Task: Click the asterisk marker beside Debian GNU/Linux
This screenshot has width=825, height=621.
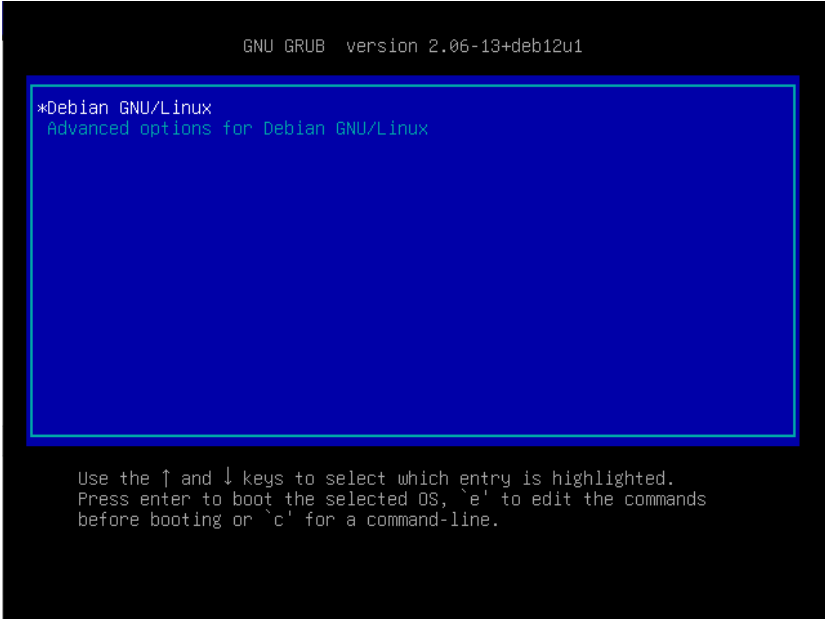Action: [x=42, y=108]
